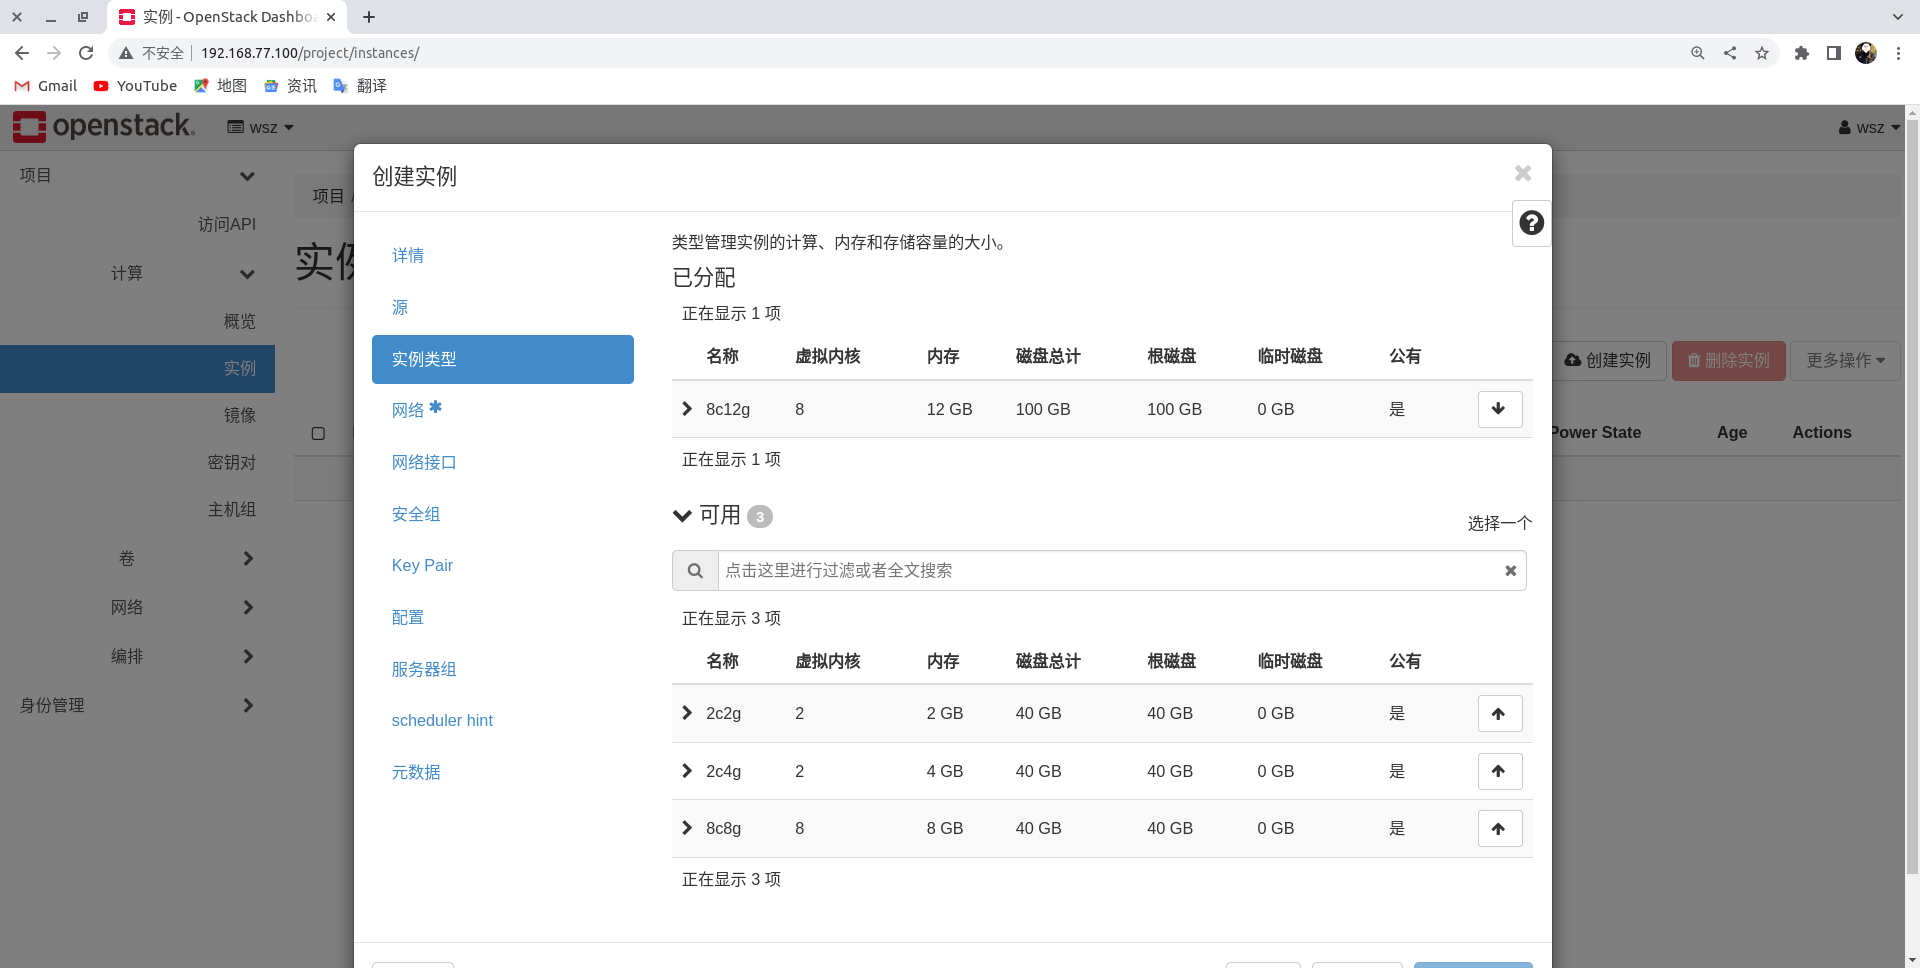Open 密钥对 in sidebar
The image size is (1920, 968).
point(232,463)
